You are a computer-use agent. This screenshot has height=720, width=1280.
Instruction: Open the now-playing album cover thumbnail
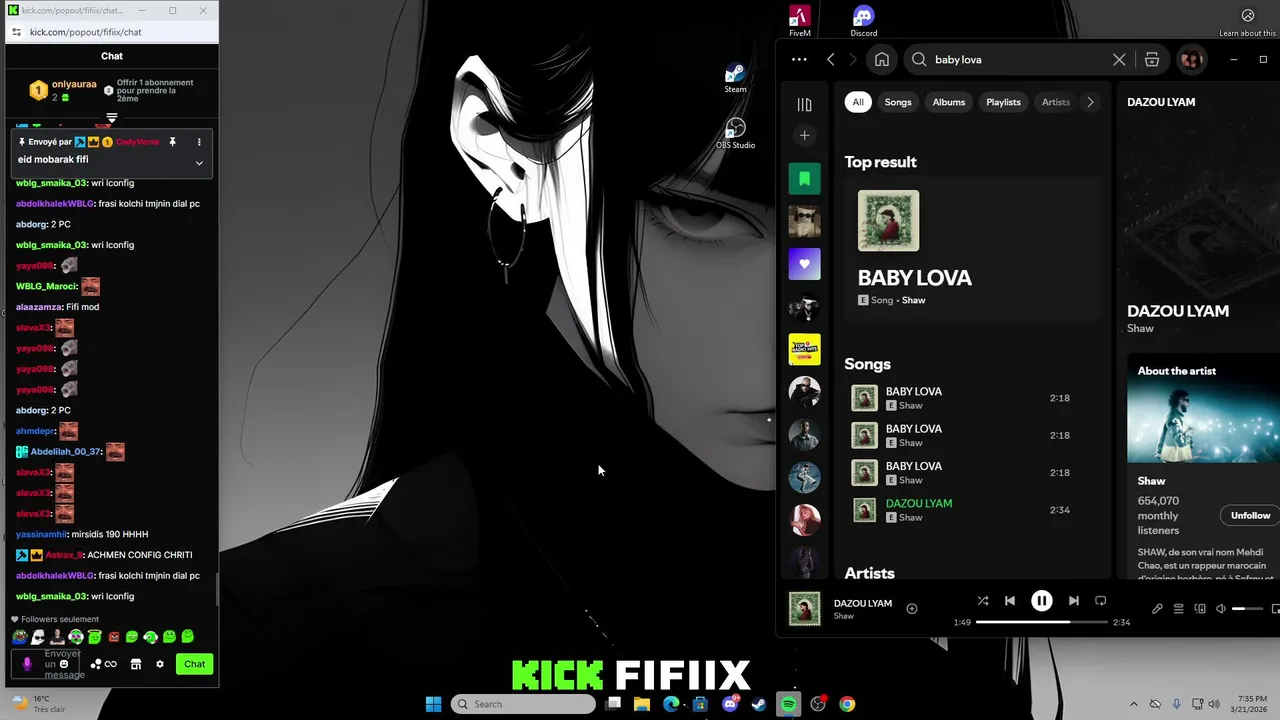tap(804, 609)
